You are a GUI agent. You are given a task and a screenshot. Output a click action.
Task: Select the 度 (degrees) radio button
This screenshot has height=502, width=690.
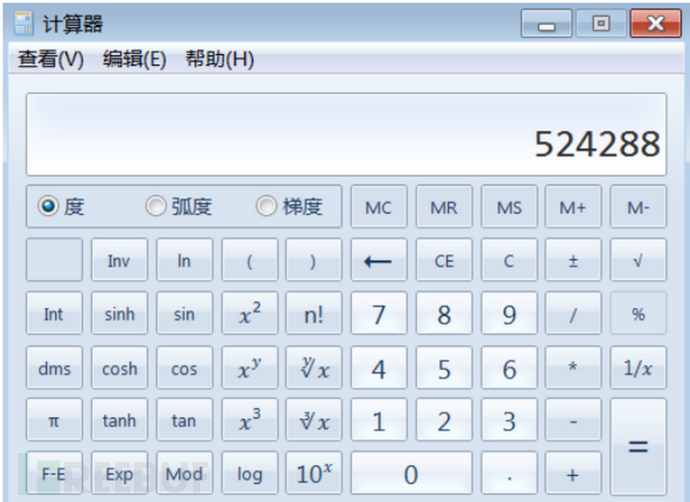point(48,207)
